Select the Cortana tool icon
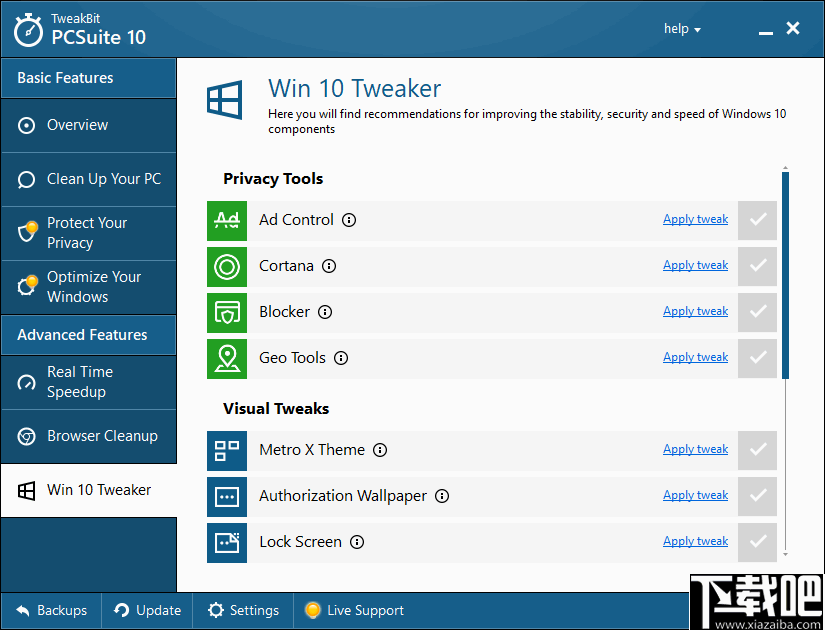The width and height of the screenshot is (825, 630). click(x=227, y=266)
